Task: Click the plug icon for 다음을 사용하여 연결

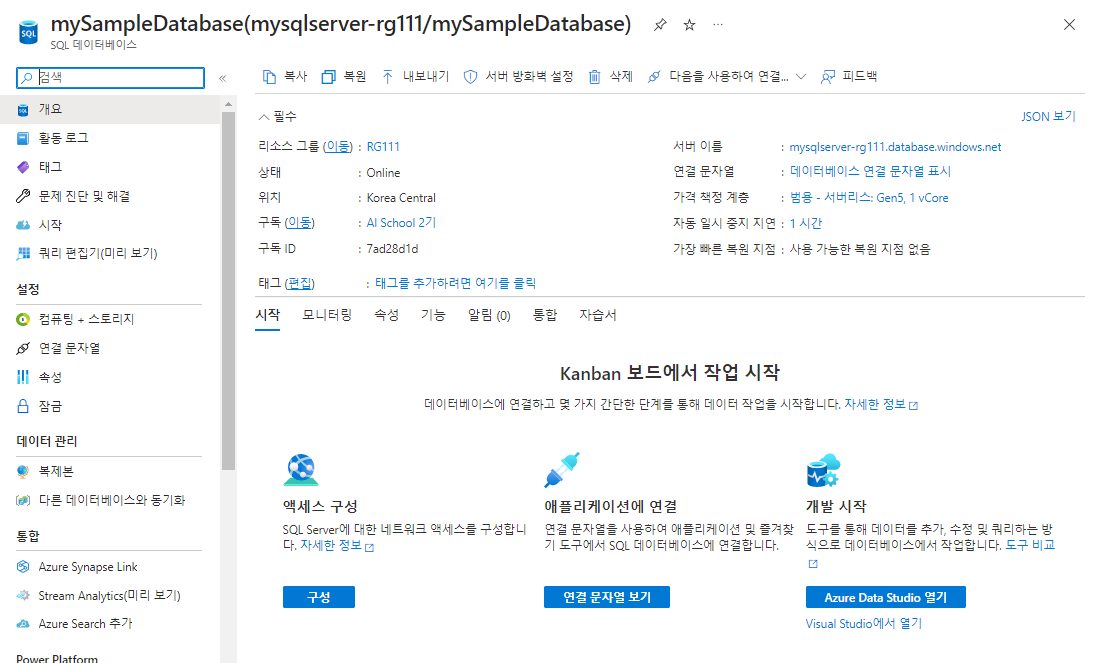Action: pos(654,77)
